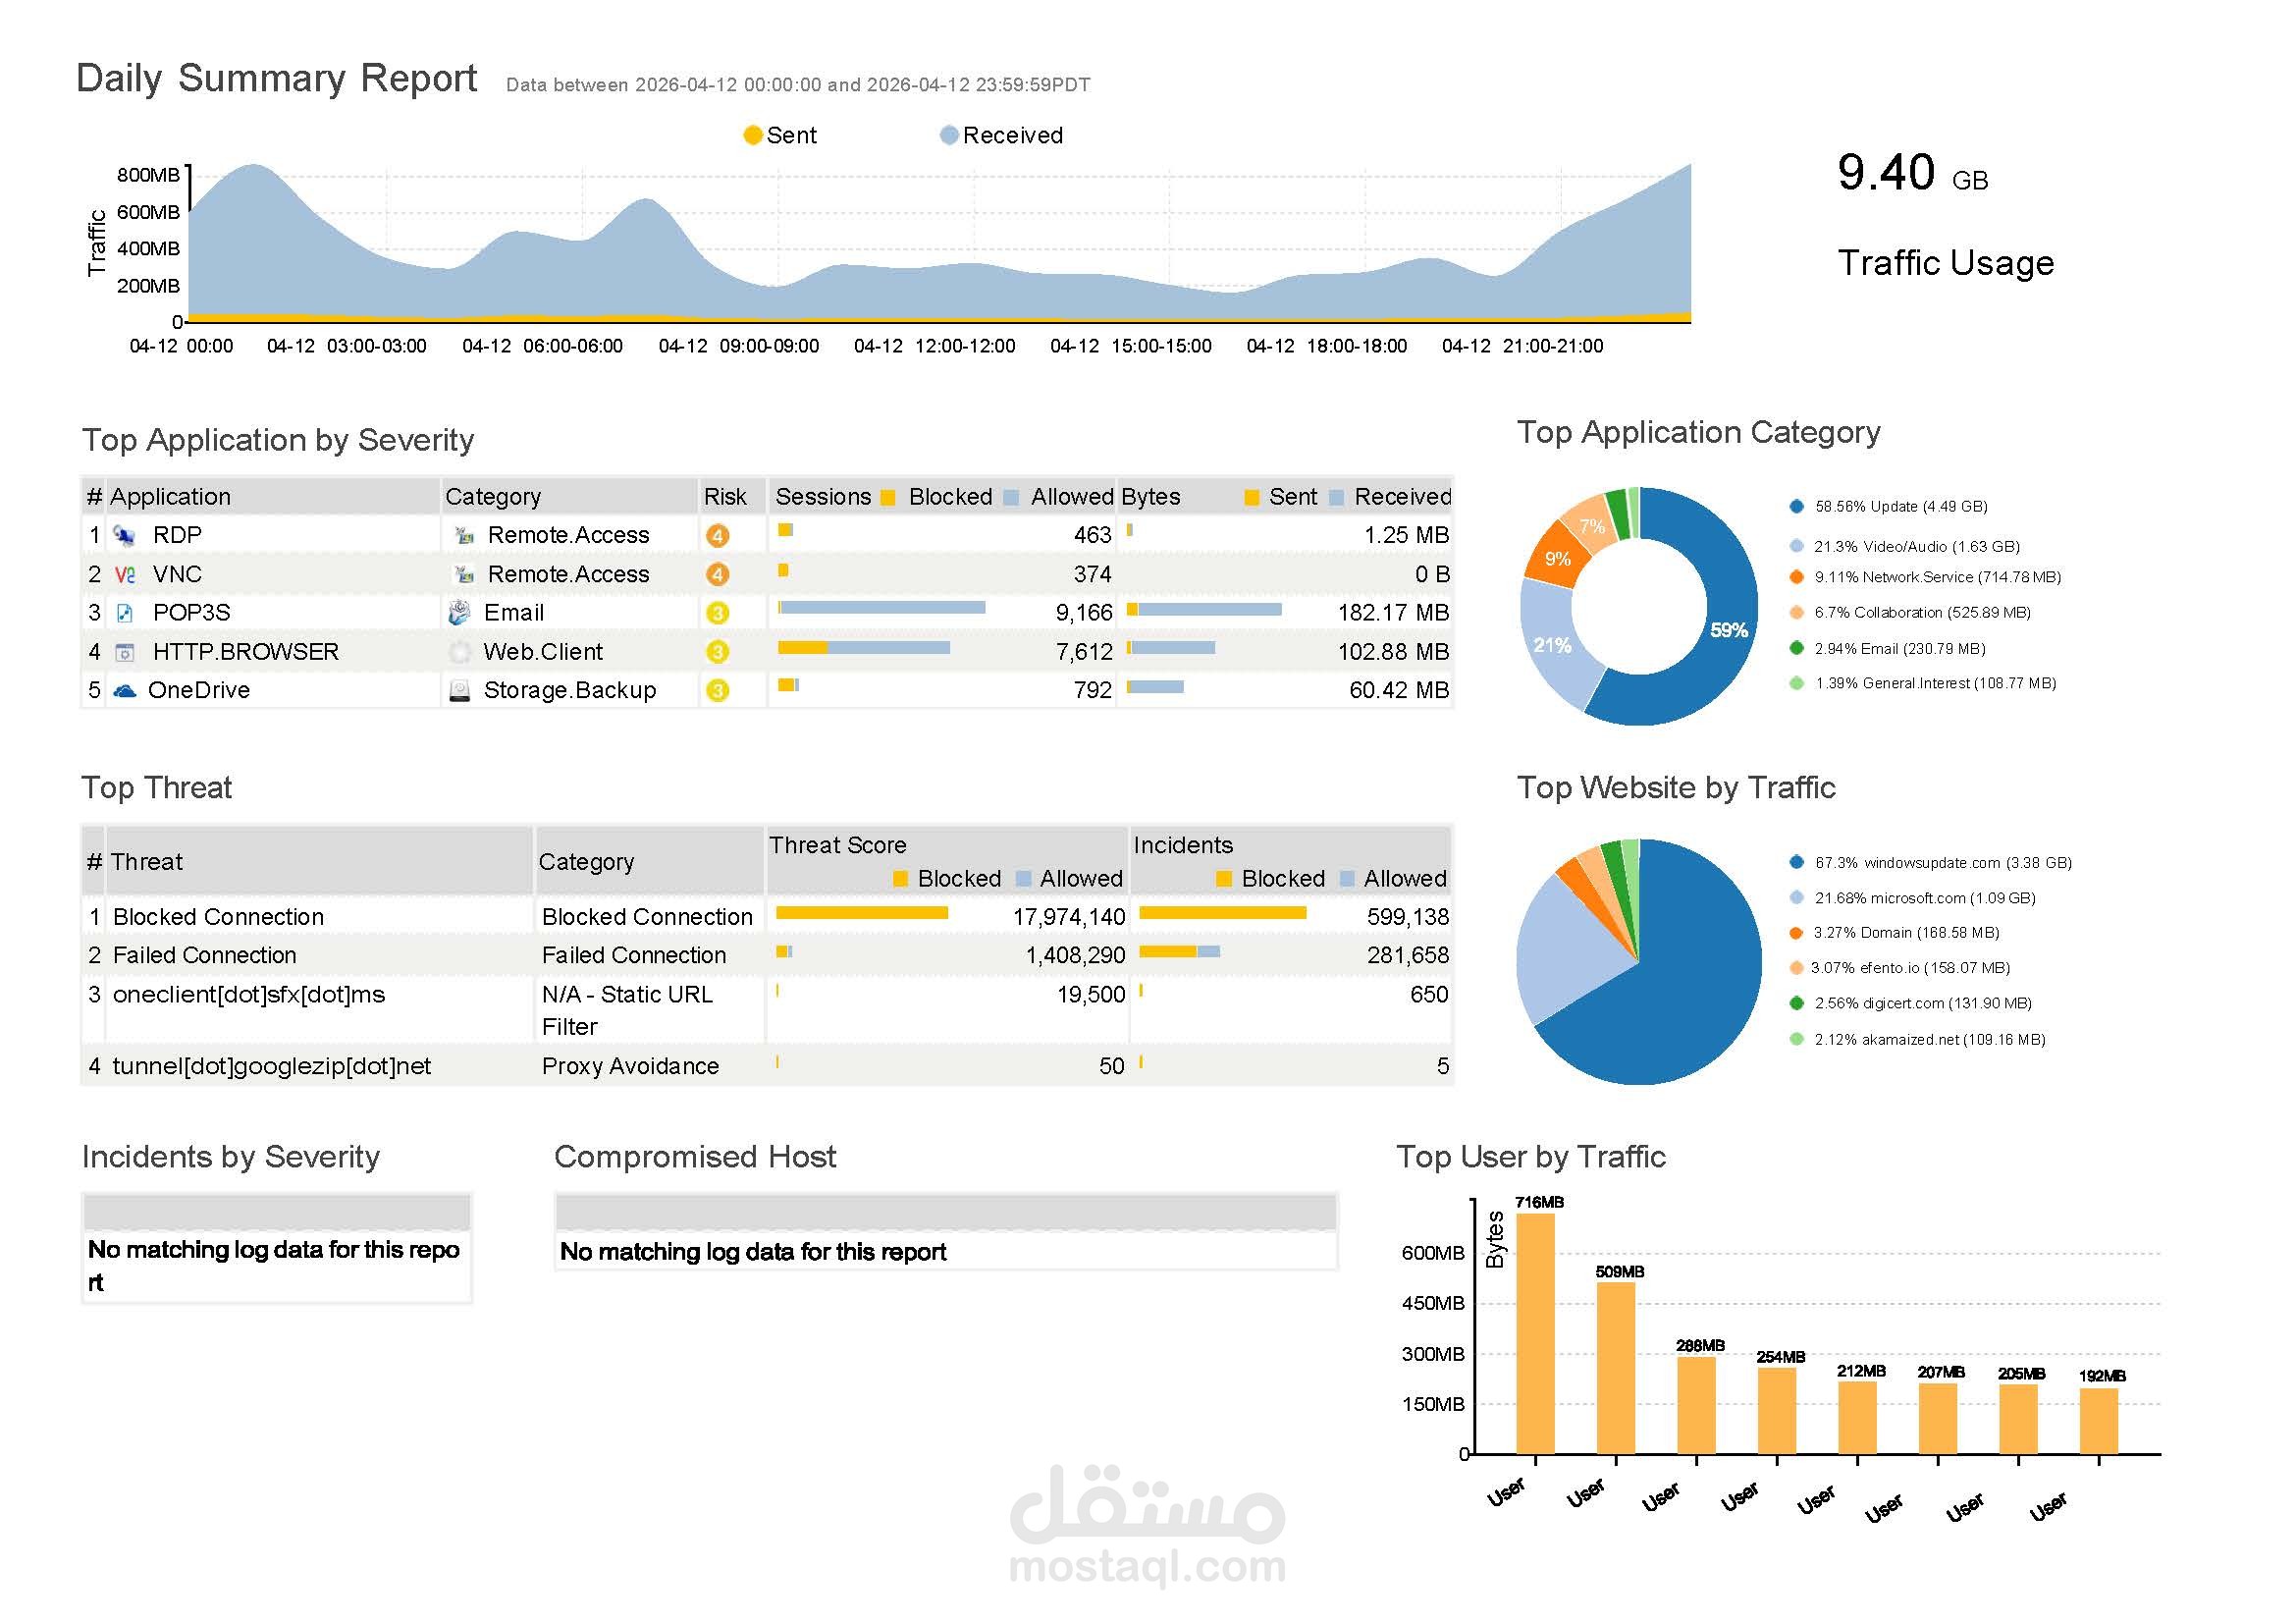Click the OneDrive cloud icon
Image resolution: width=2296 pixels, height=1623 pixels.
[124, 691]
